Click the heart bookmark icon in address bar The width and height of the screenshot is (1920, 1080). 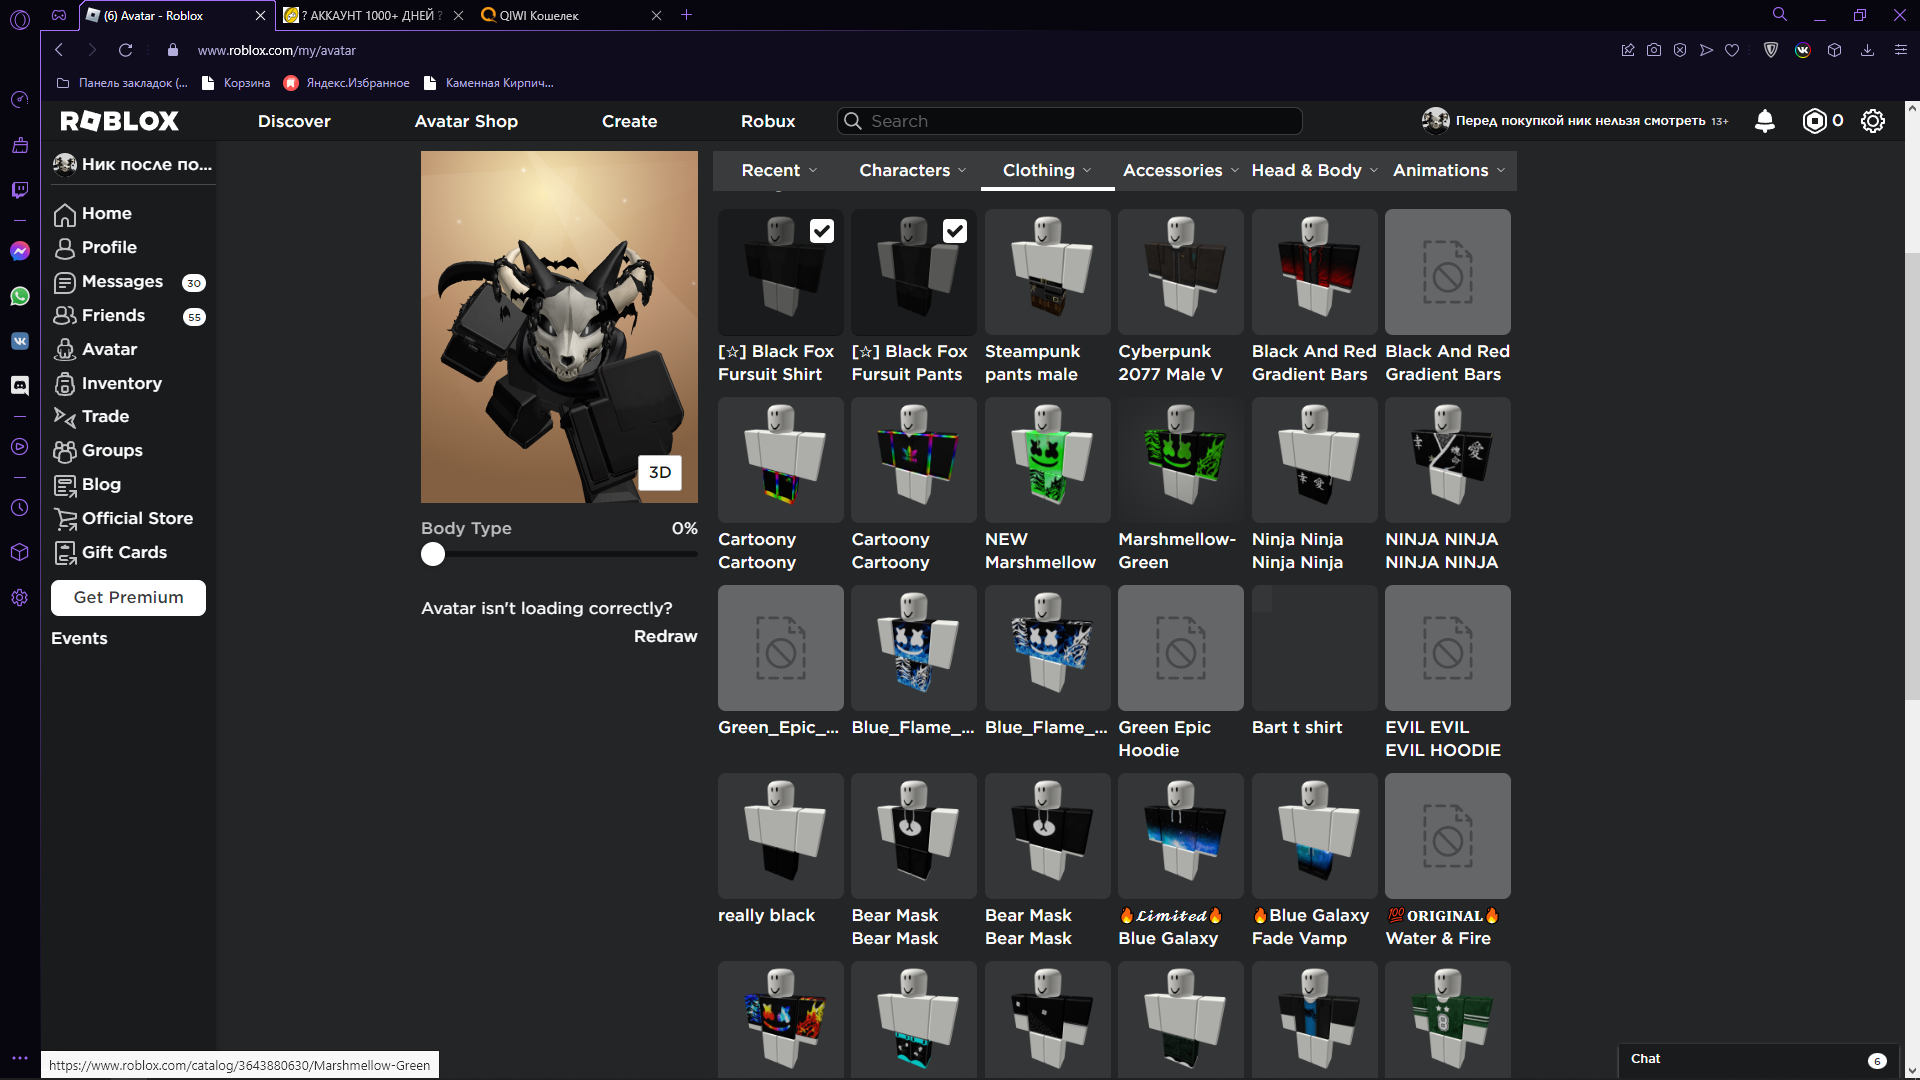pyautogui.click(x=1732, y=50)
